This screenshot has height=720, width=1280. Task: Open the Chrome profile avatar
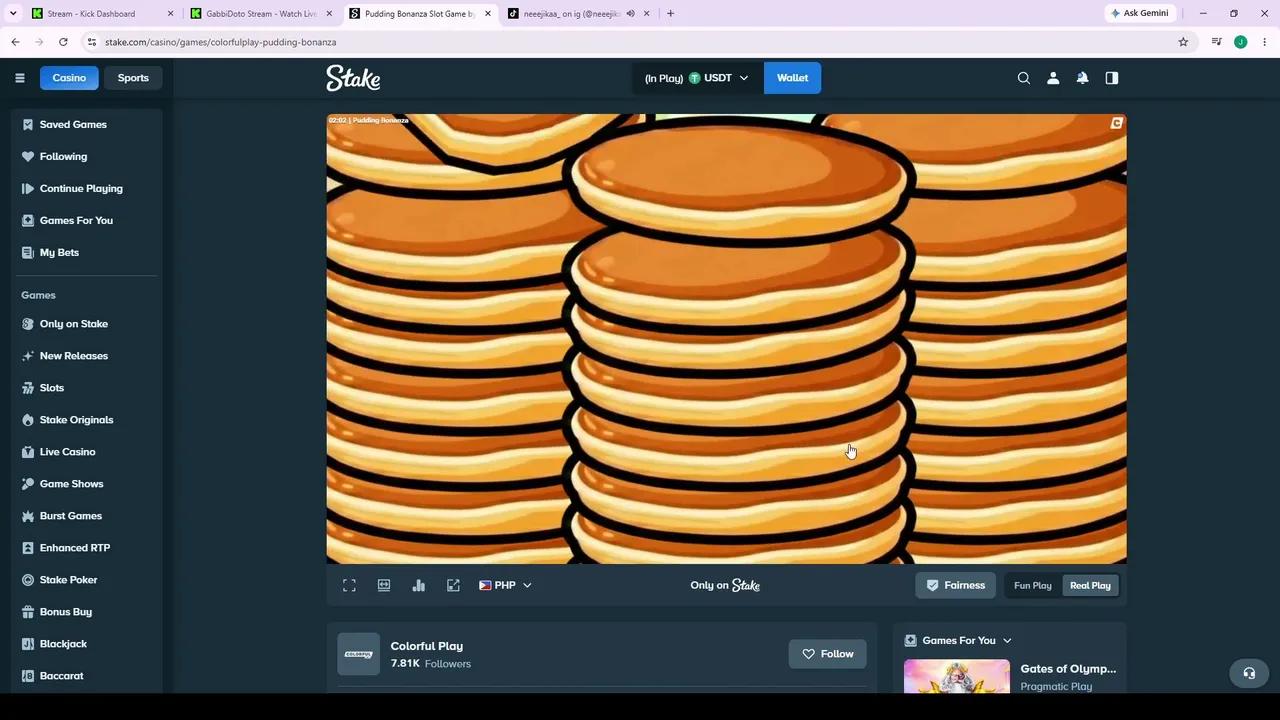pyautogui.click(x=1241, y=42)
